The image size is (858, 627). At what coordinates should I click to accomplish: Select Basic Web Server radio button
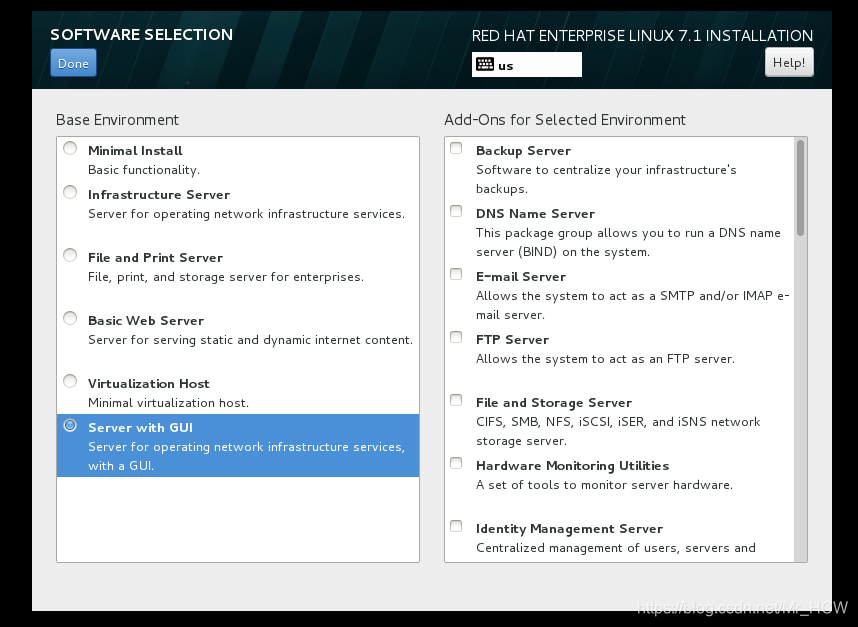(x=70, y=318)
